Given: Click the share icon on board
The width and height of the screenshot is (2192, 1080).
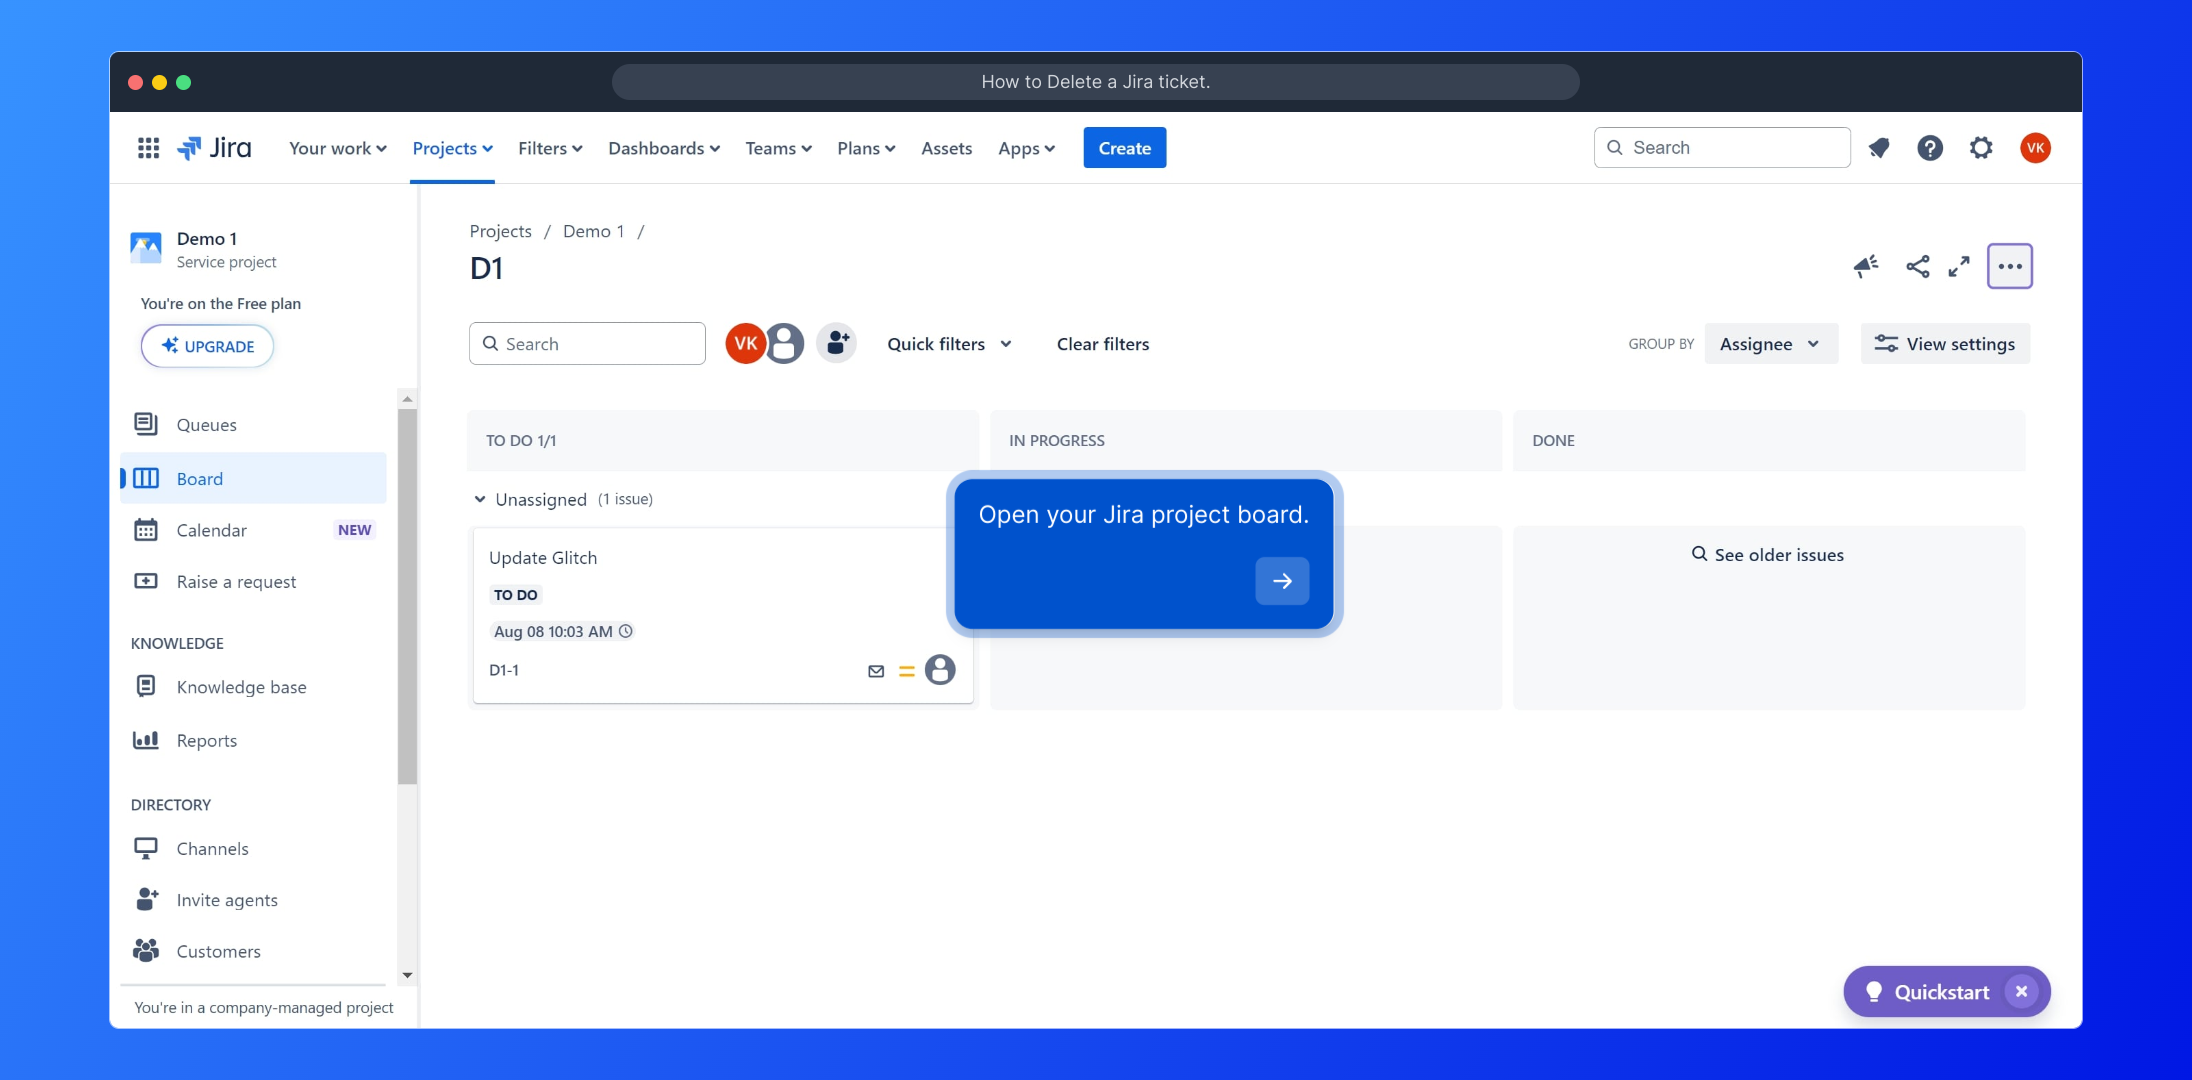Looking at the screenshot, I should coord(1917,266).
